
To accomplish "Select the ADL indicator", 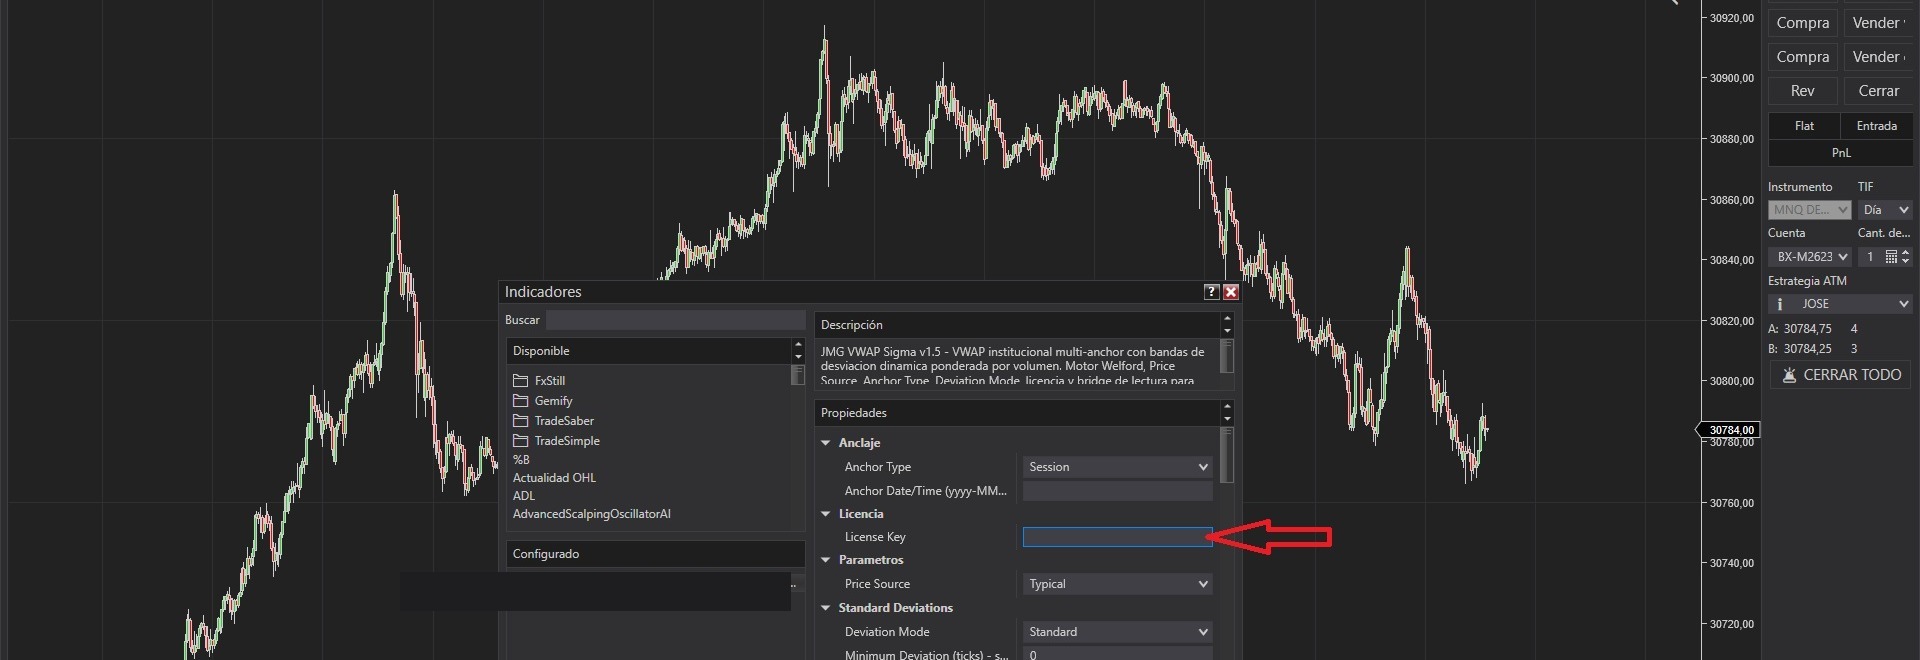I will (524, 496).
